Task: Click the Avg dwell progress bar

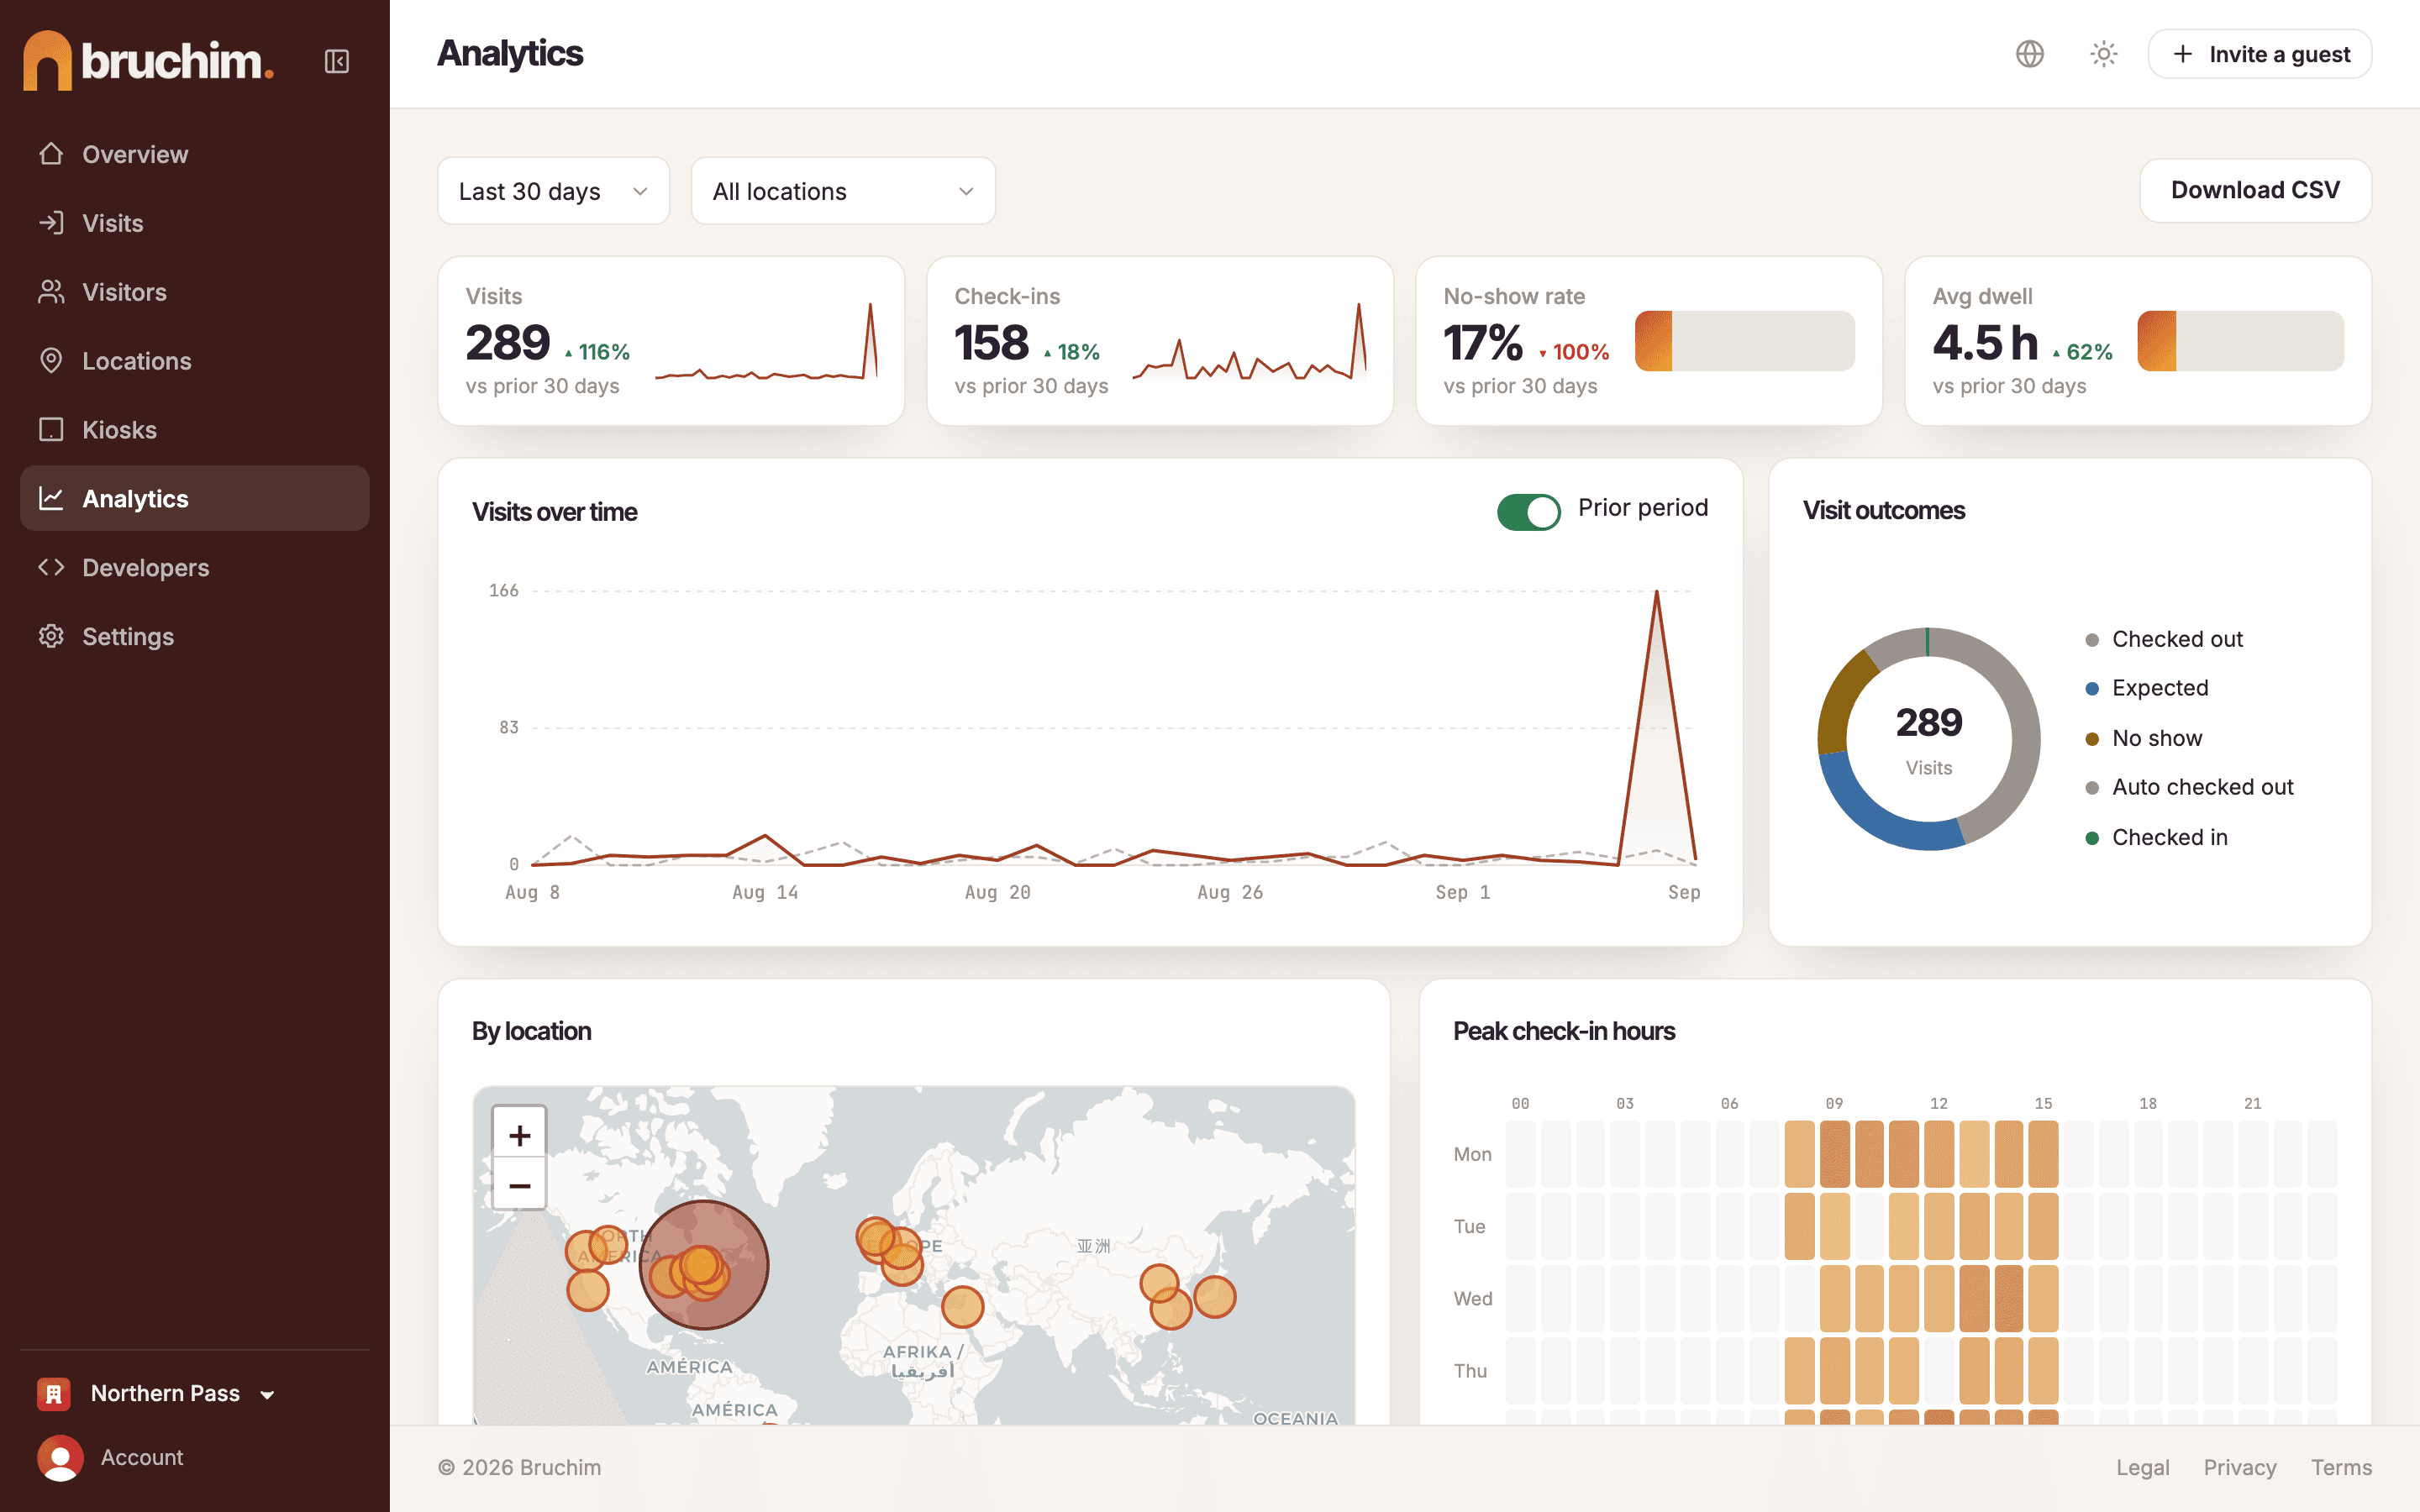Action: click(2240, 341)
